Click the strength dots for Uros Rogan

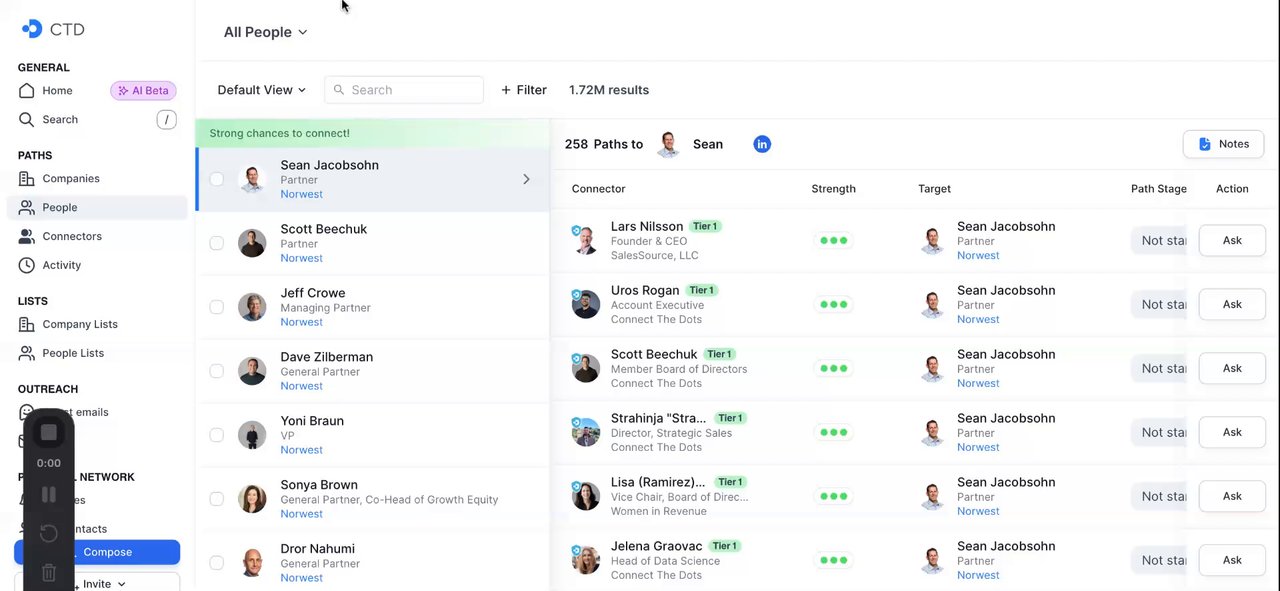833,304
